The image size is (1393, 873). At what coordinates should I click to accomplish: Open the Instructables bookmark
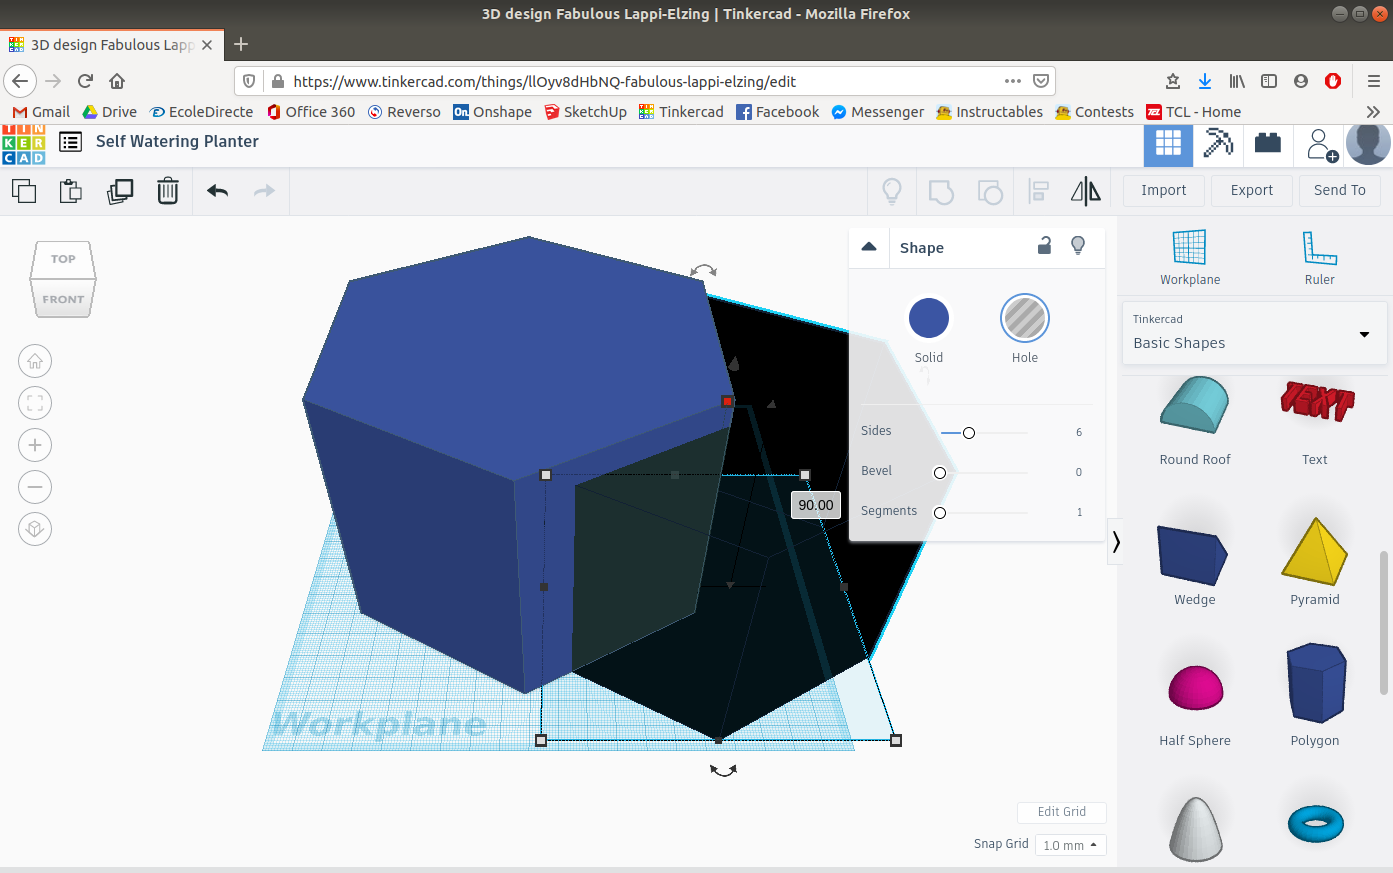click(x=989, y=112)
